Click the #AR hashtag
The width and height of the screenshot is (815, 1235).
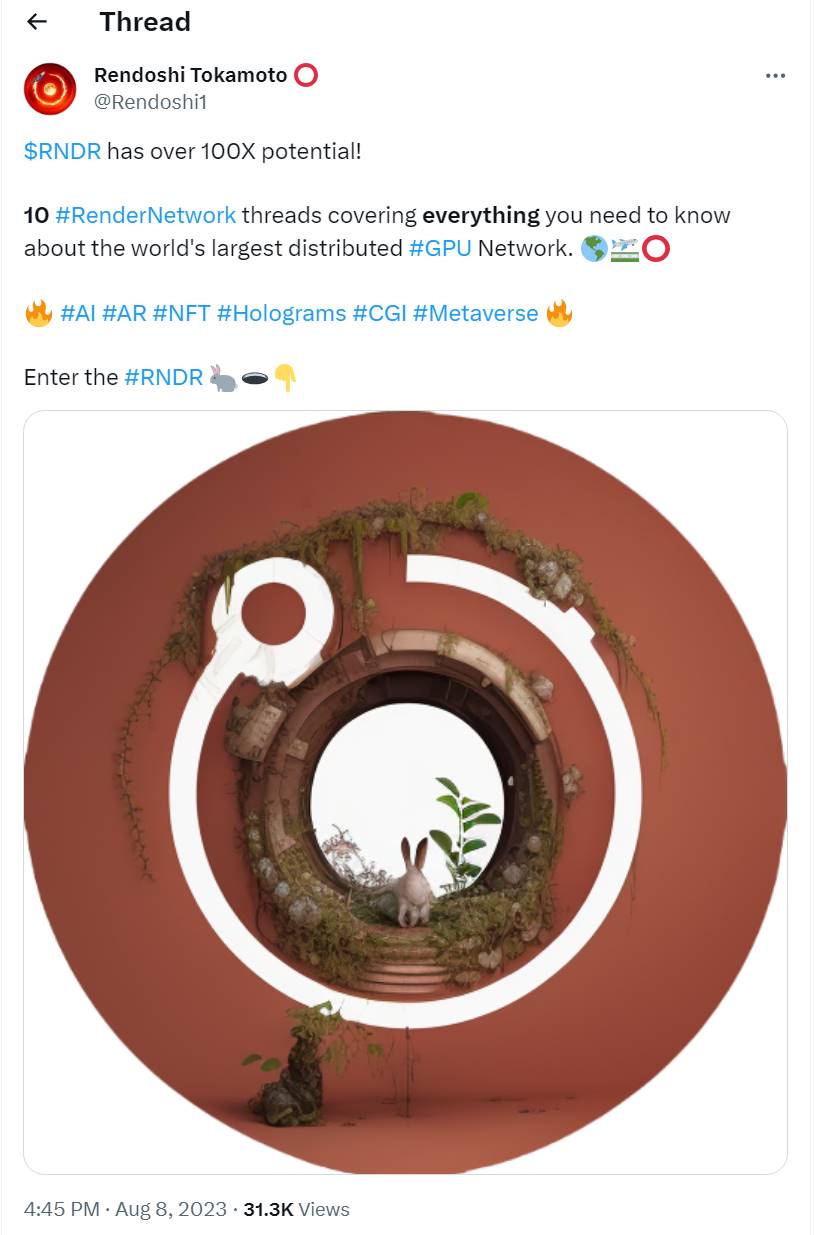click(124, 313)
